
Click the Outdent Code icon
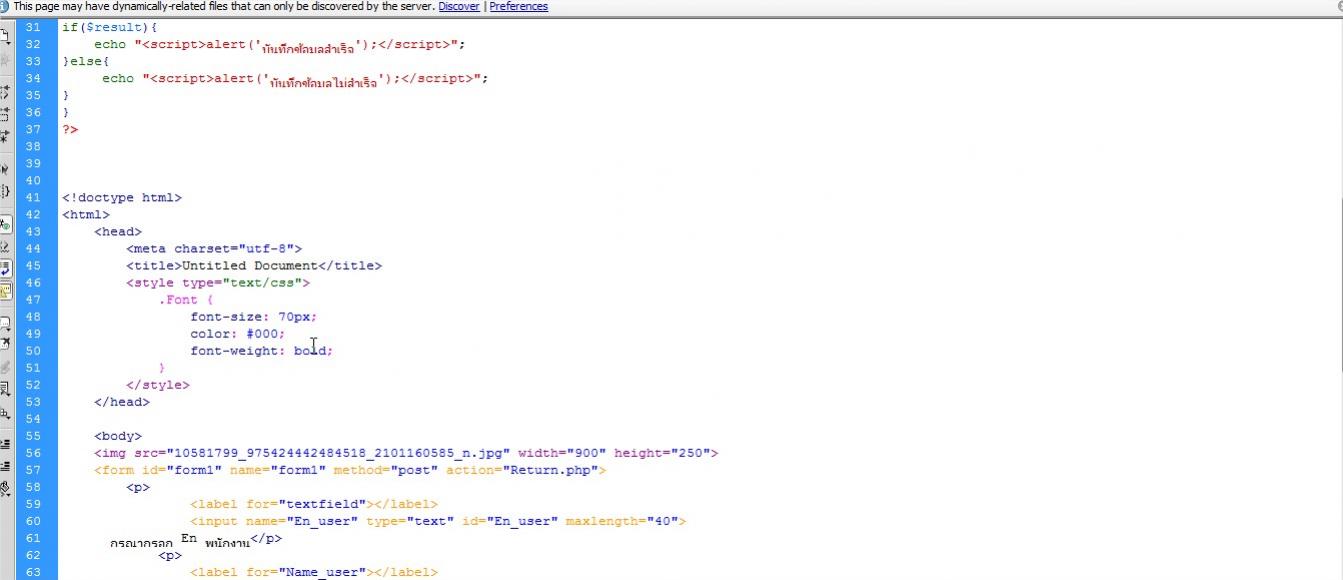[x=5, y=466]
